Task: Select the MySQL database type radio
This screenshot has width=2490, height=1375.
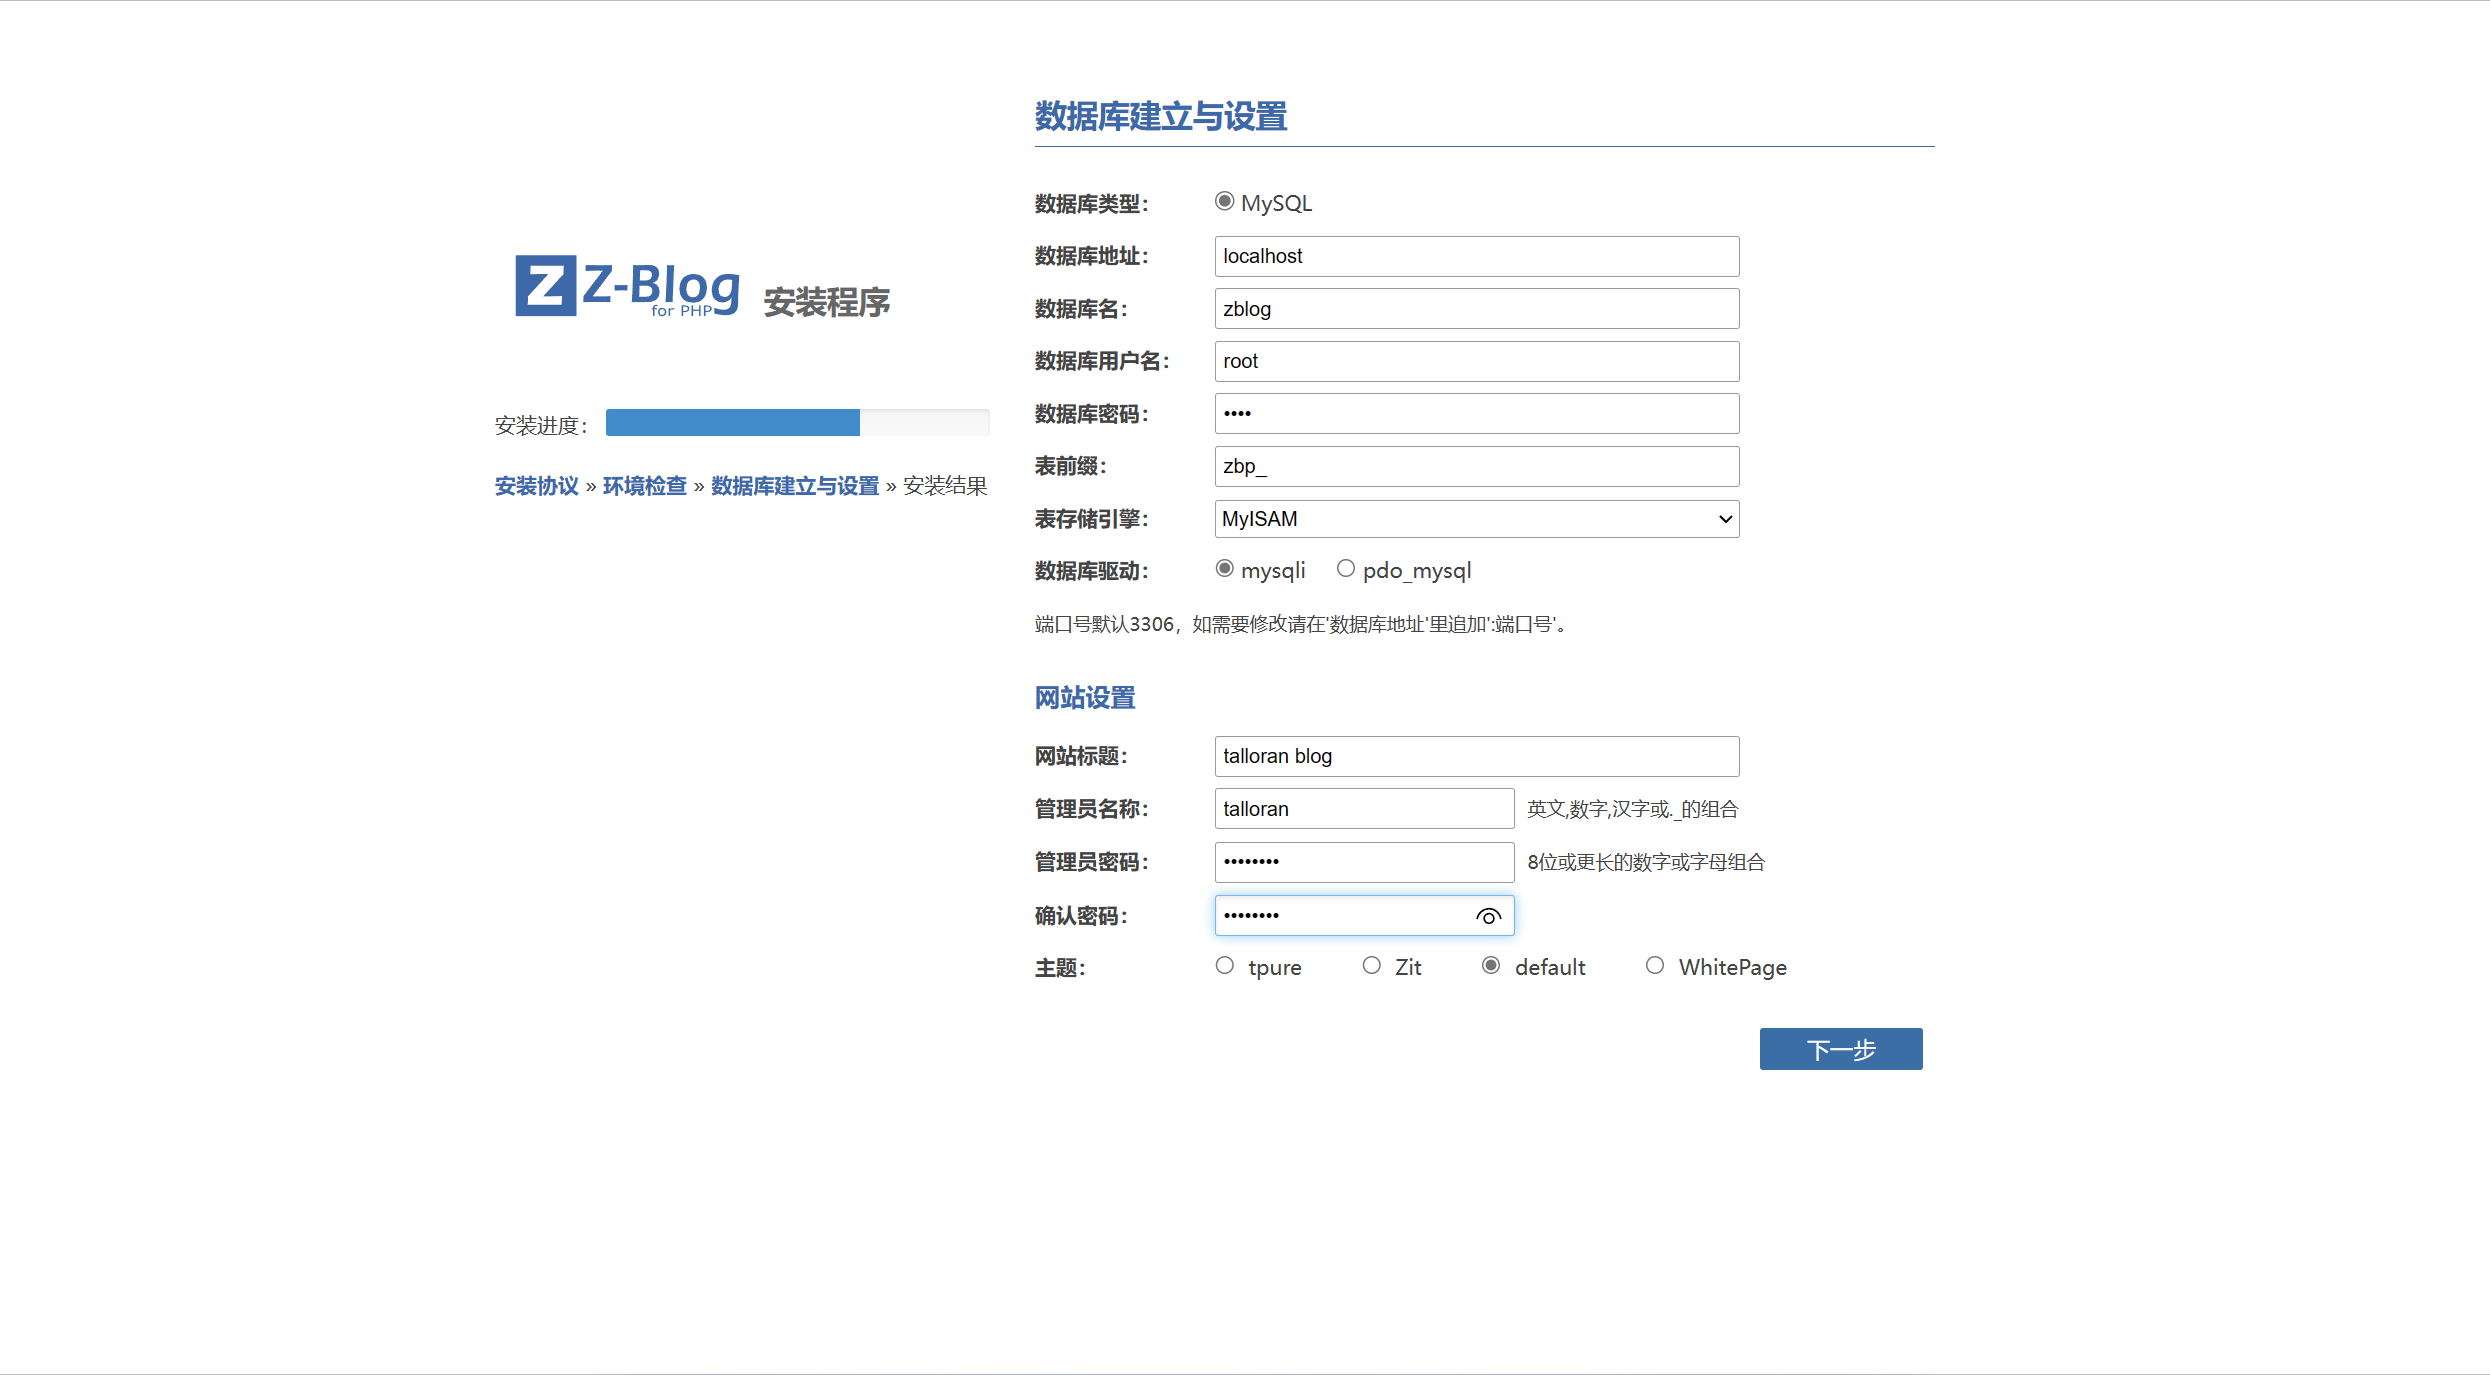Action: (x=1224, y=201)
